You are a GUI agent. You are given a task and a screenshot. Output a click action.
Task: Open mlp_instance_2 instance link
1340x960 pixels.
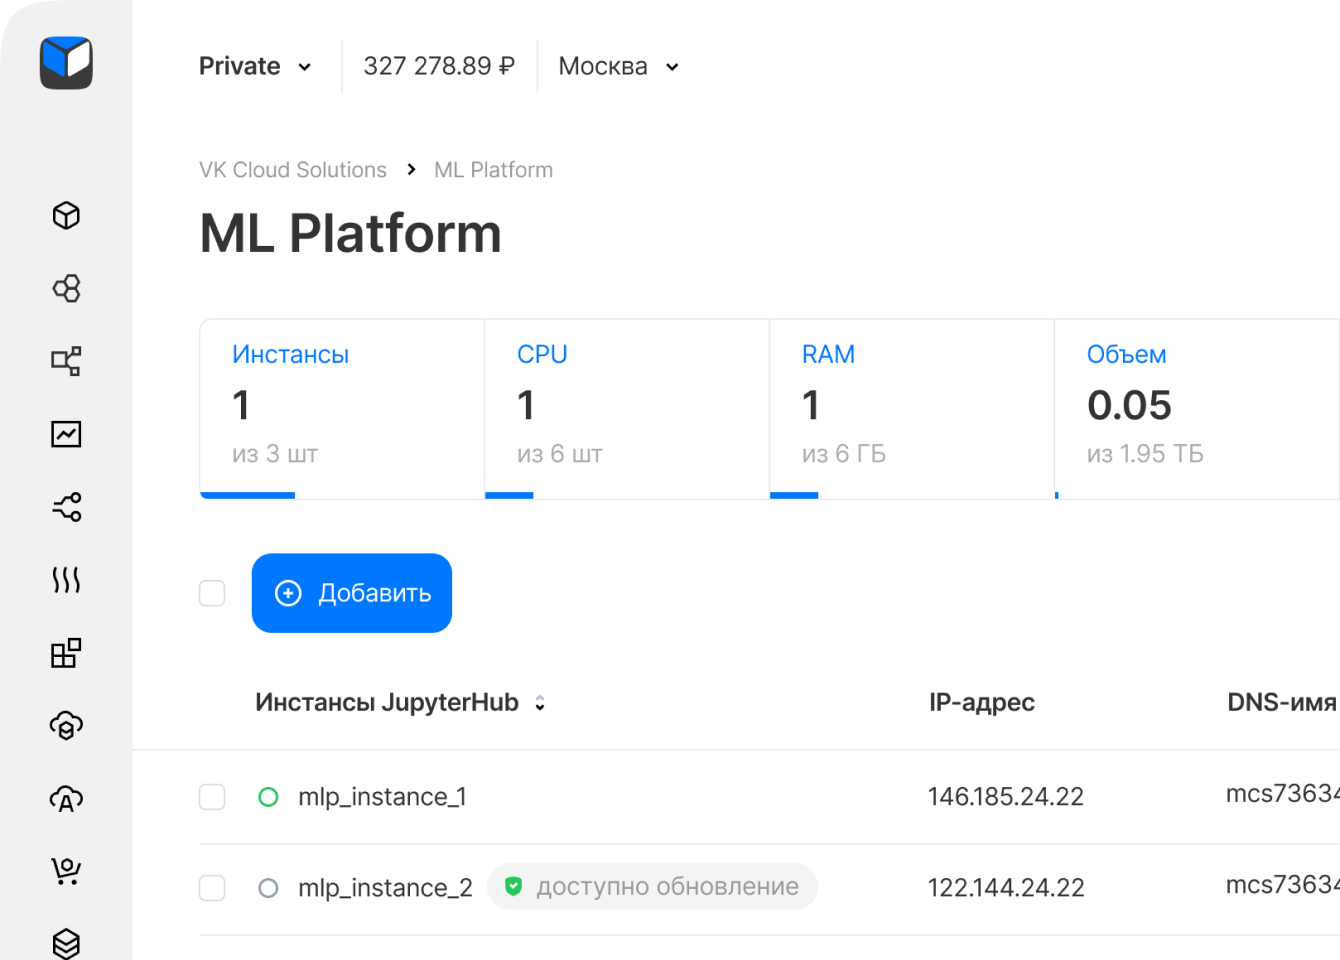[385, 888]
